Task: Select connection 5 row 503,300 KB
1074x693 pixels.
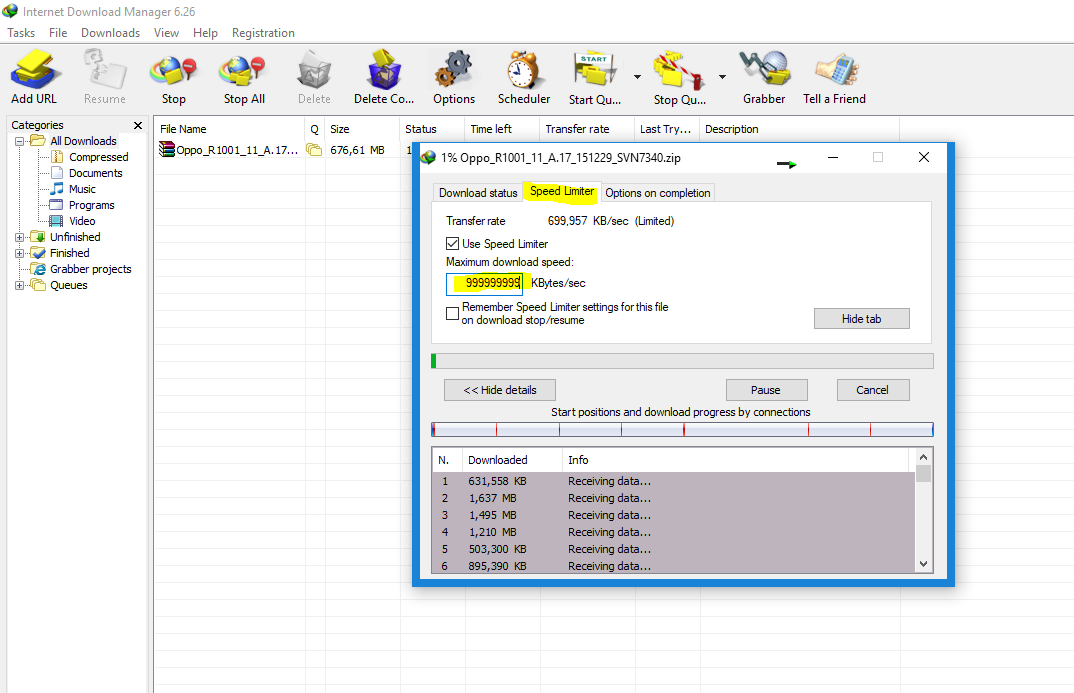Action: [673, 549]
